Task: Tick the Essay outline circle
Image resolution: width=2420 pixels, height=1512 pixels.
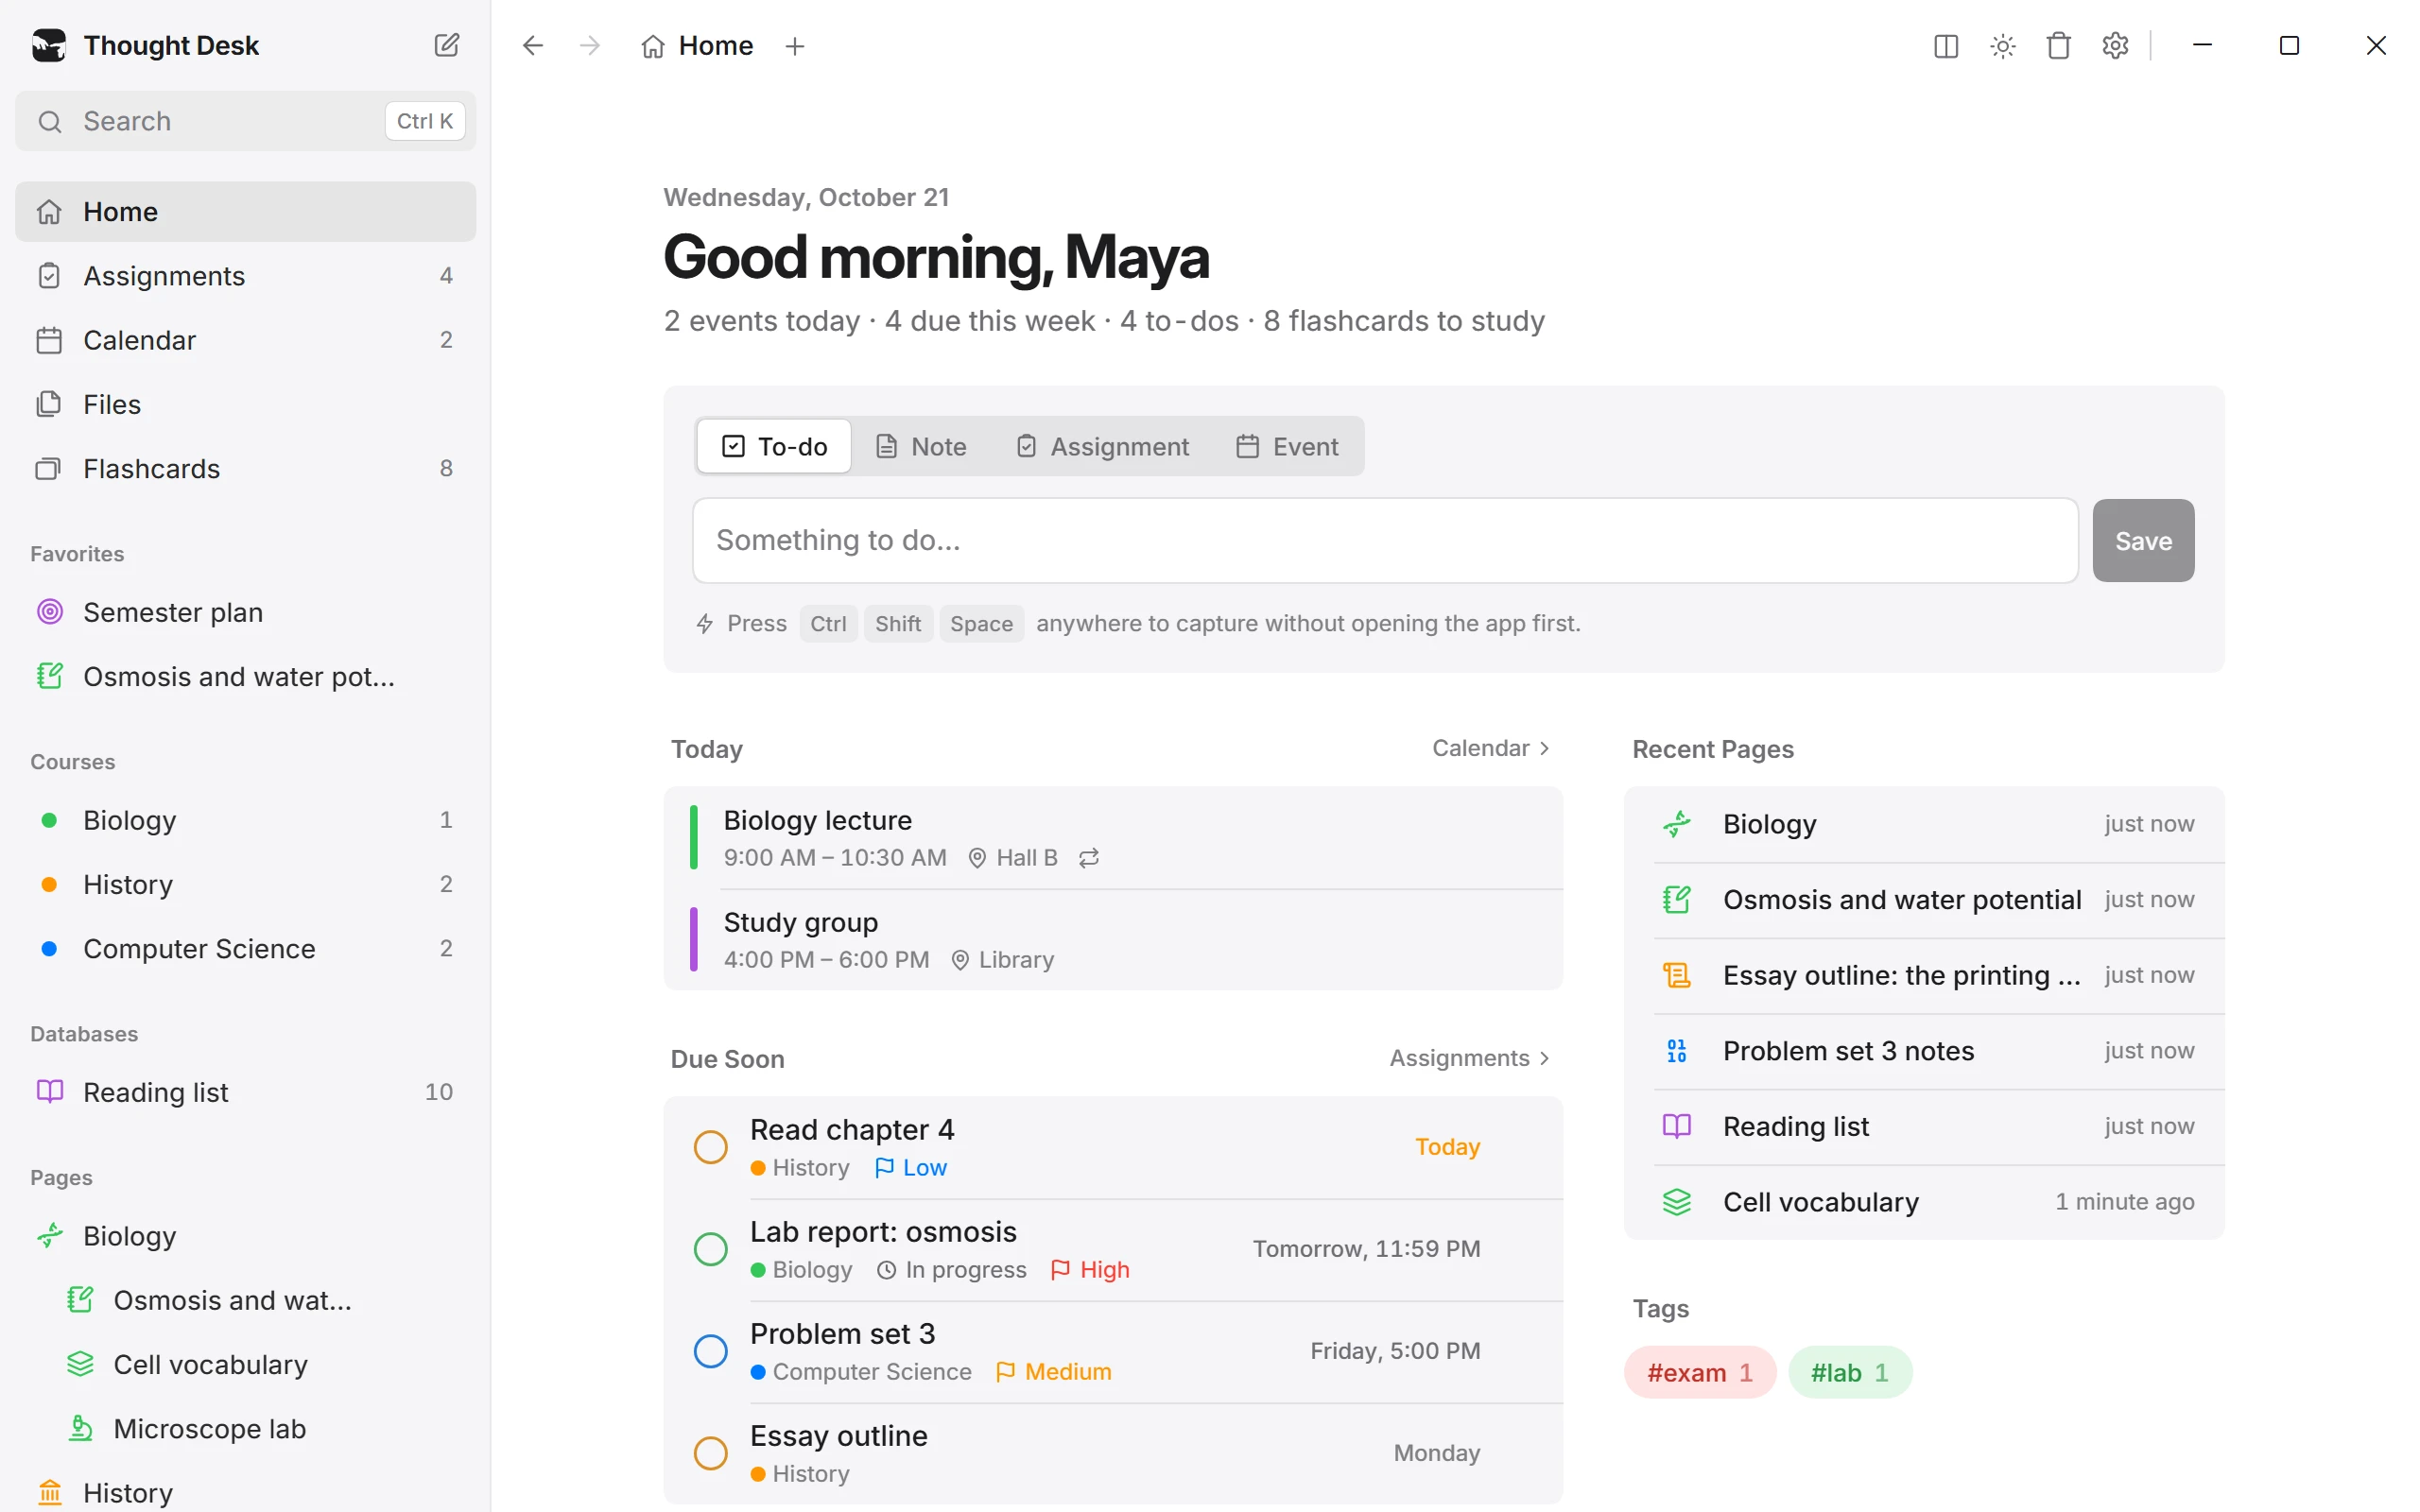Action: click(x=711, y=1453)
